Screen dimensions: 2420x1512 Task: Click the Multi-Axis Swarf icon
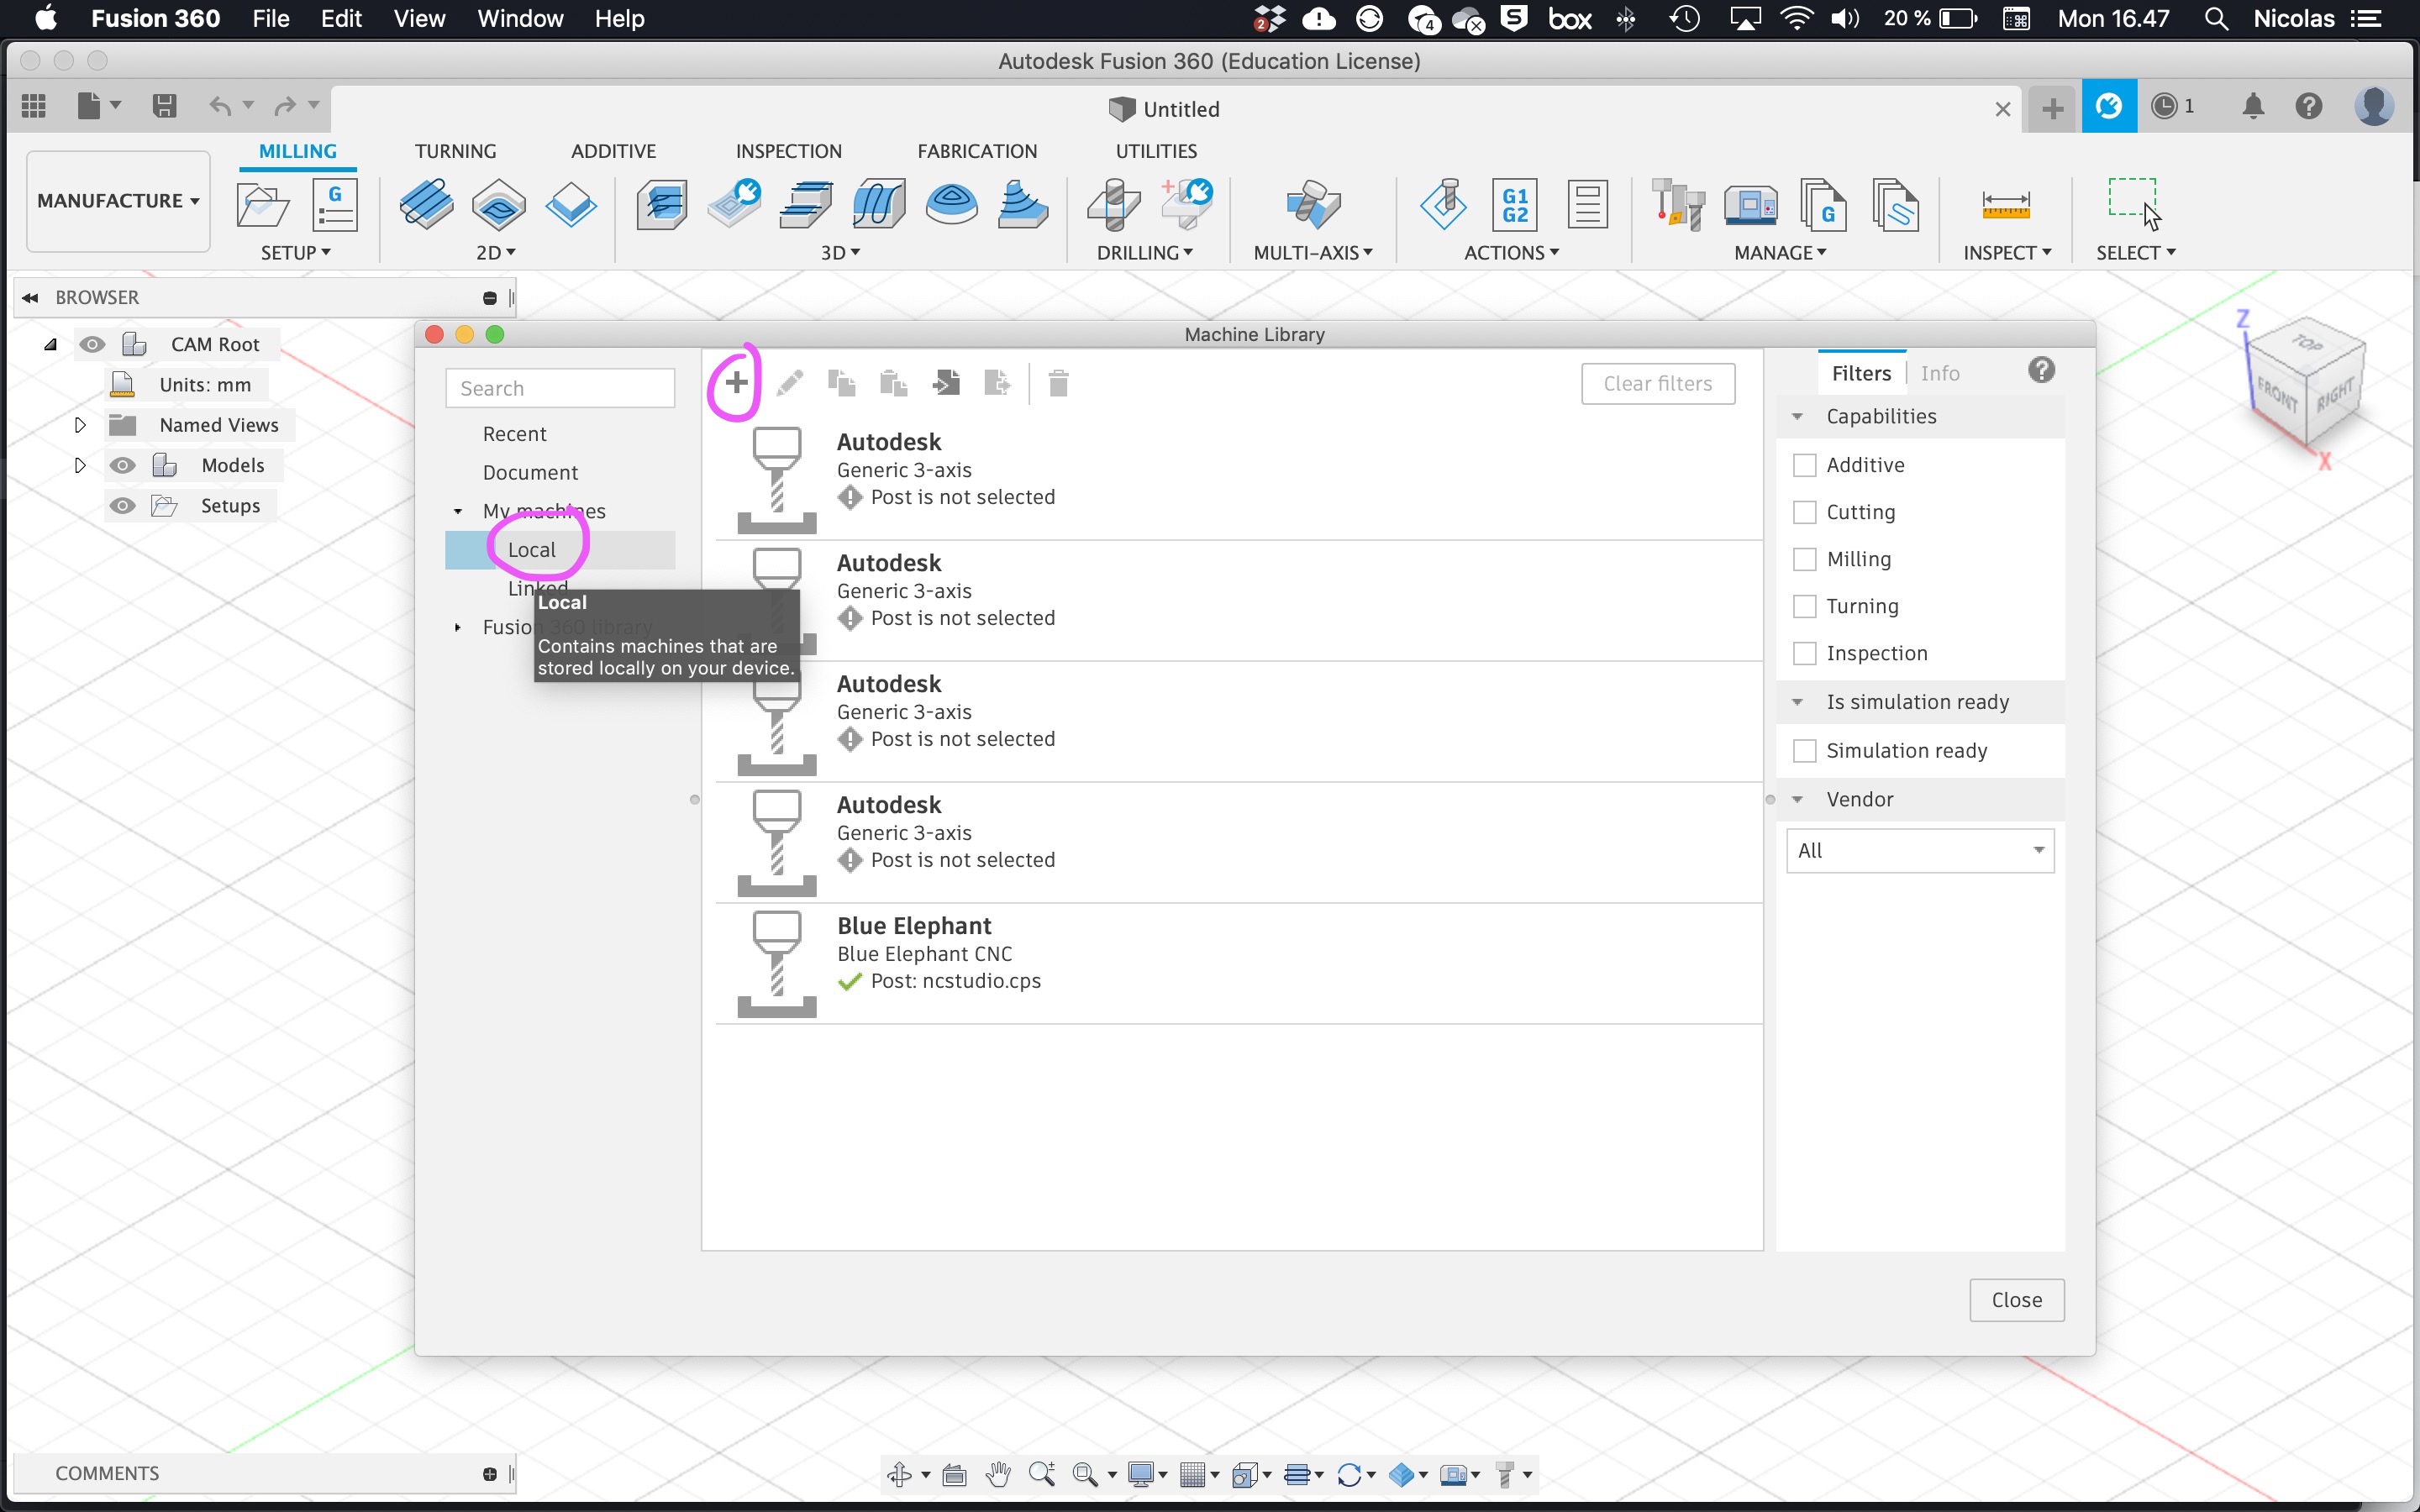click(x=1312, y=204)
